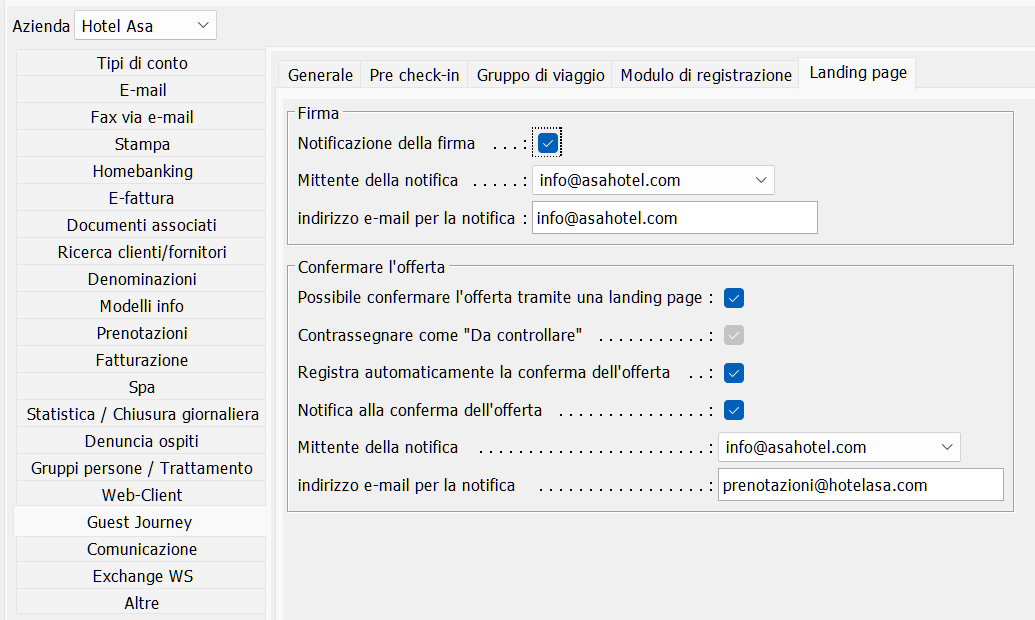Image resolution: width=1035 pixels, height=620 pixels.
Task: Open the Fatturazione category
Action: coord(141,360)
